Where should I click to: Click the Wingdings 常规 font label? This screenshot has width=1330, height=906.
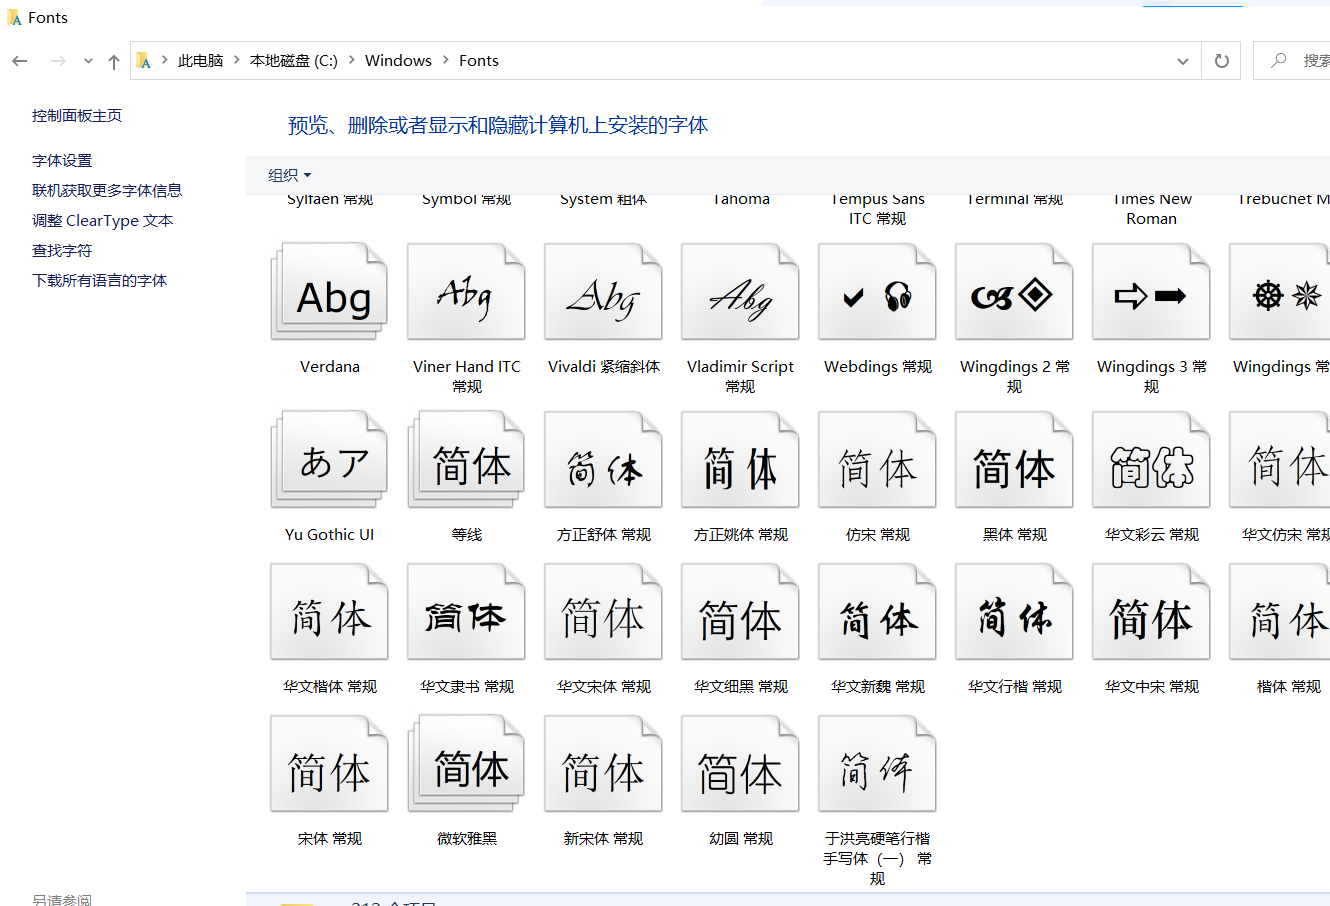1281,367
